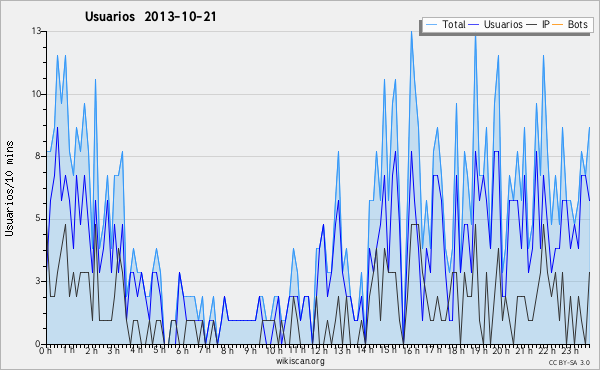Click the 'Usuarios/10 mins' y-axis label
600x370 pixels.
pyautogui.click(x=9, y=189)
